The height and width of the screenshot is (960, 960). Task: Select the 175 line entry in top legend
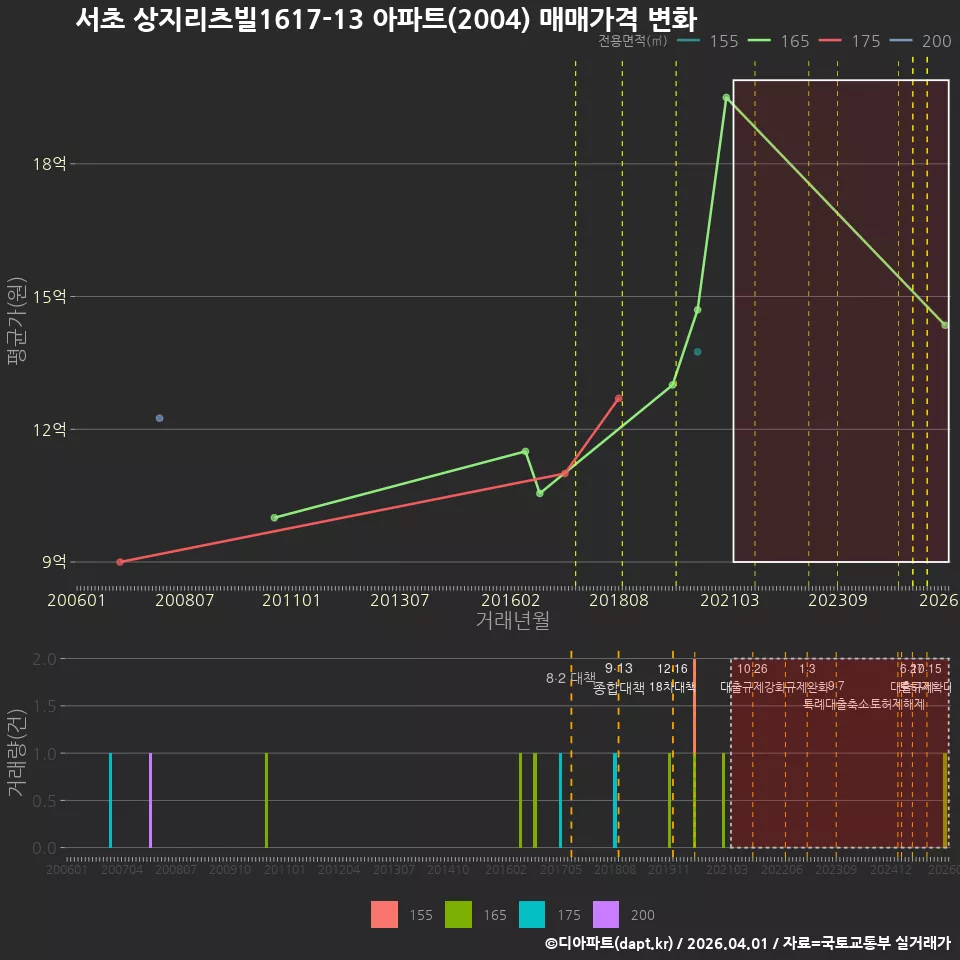(850, 41)
